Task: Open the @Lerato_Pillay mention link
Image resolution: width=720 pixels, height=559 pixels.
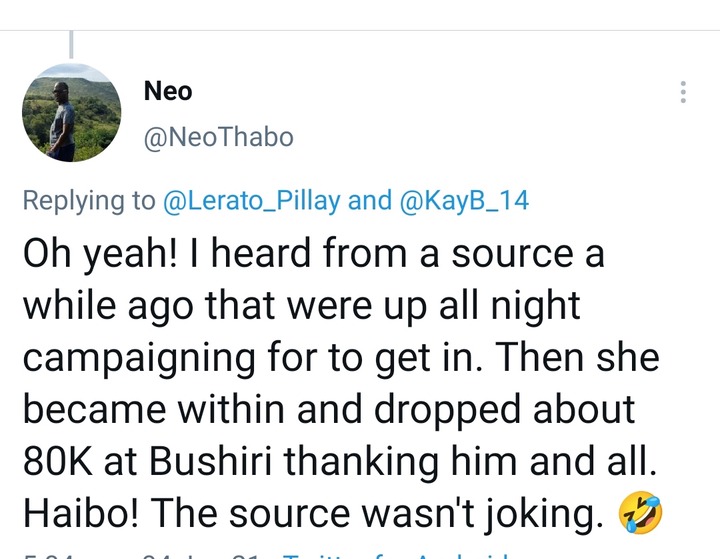Action: pos(251,200)
